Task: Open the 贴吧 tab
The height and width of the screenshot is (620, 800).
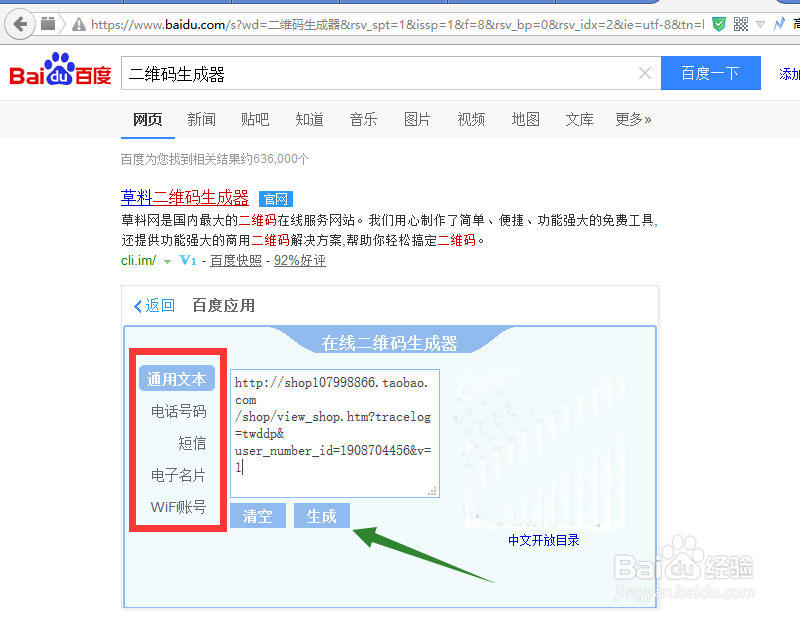Action: [255, 119]
